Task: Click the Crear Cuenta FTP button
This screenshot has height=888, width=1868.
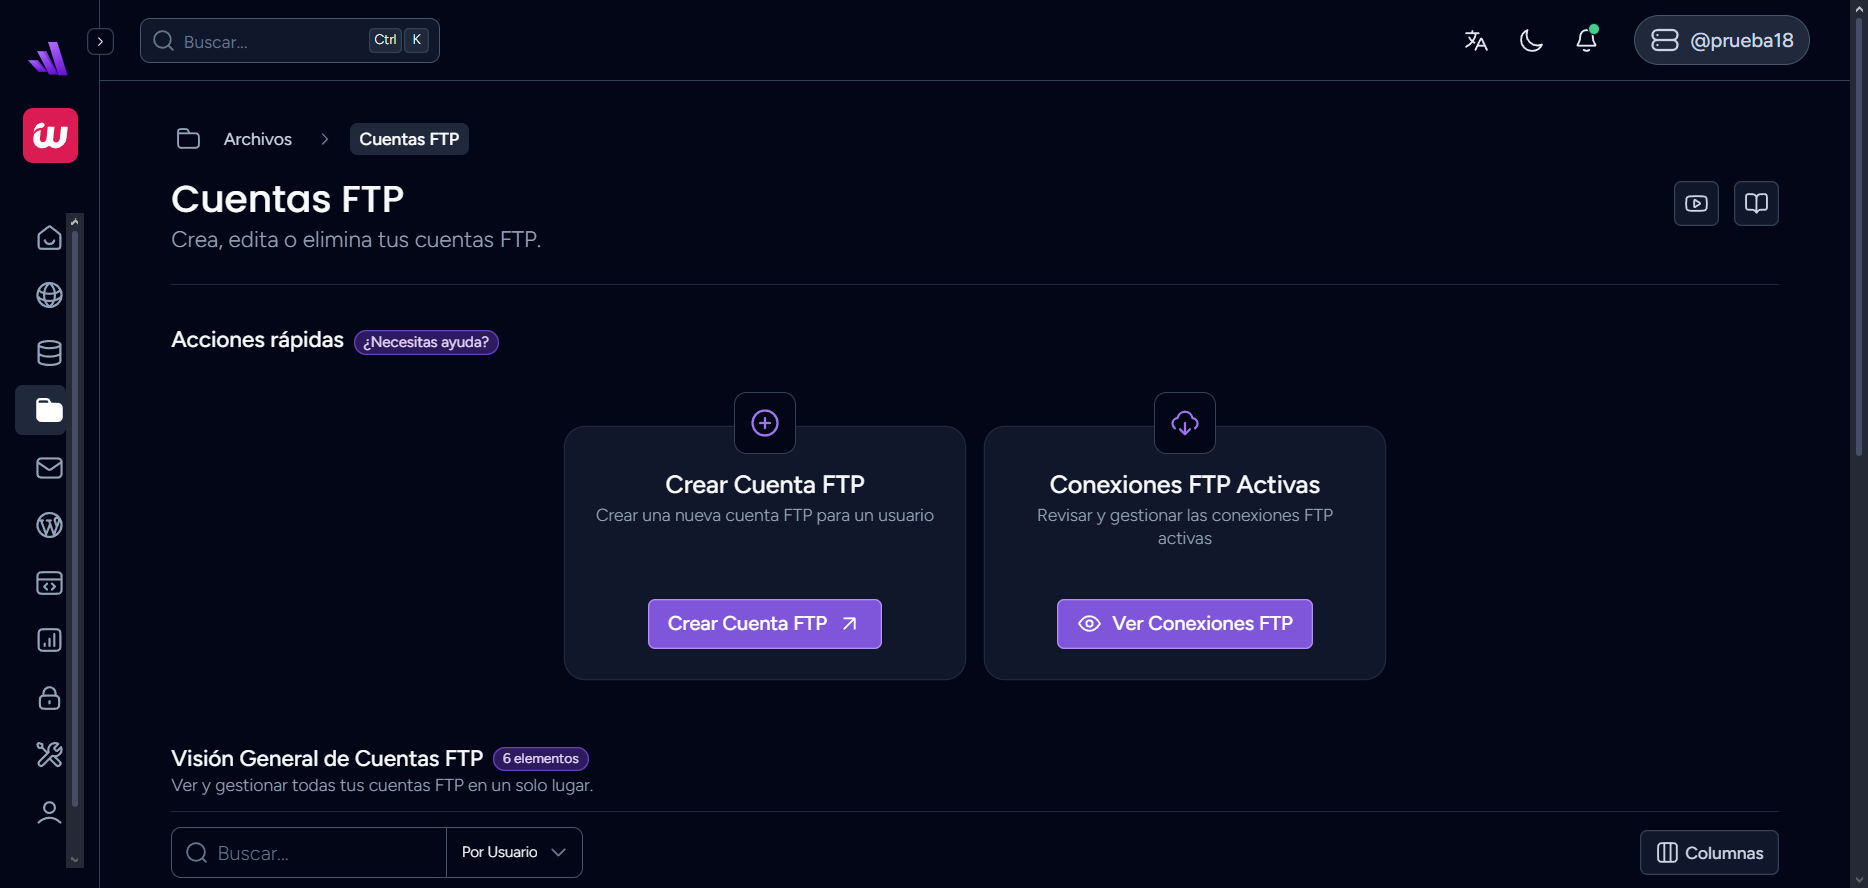Action: (x=764, y=624)
